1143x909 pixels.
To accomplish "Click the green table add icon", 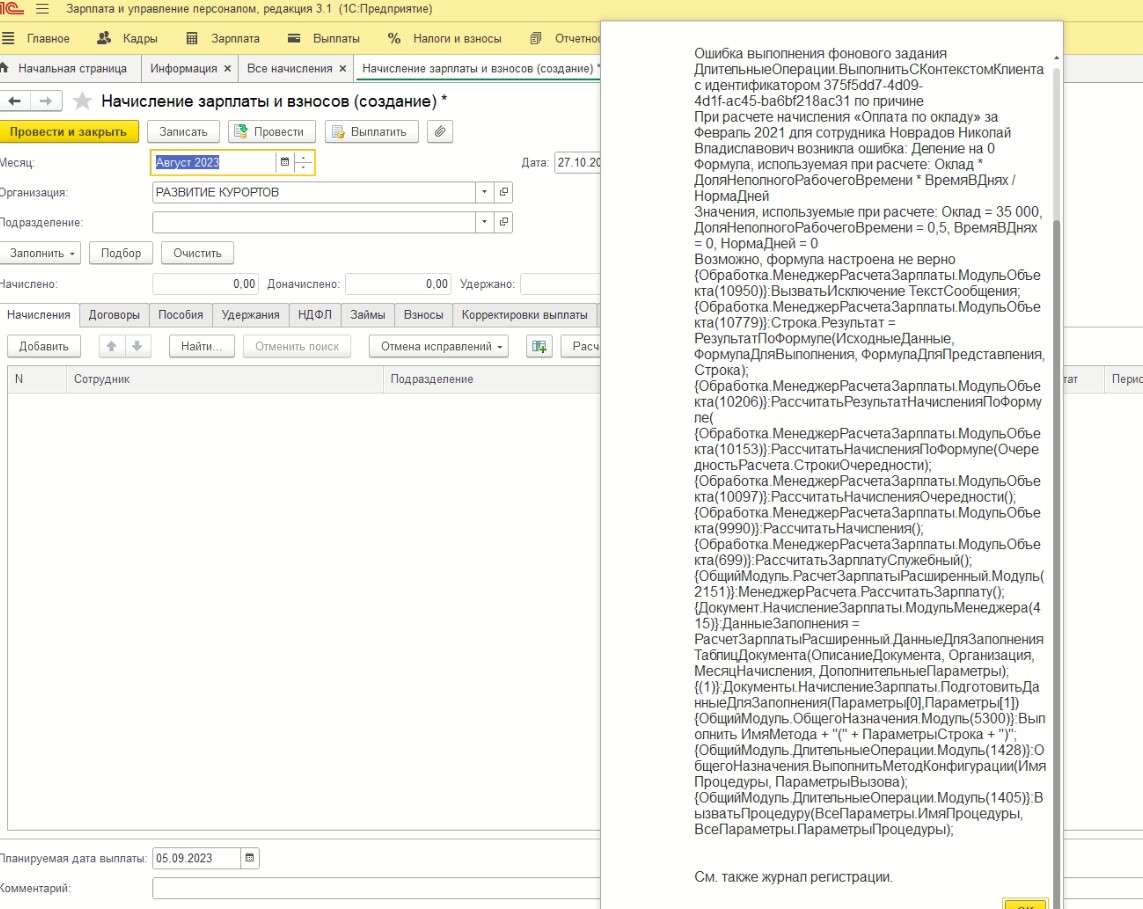I will point(540,346).
